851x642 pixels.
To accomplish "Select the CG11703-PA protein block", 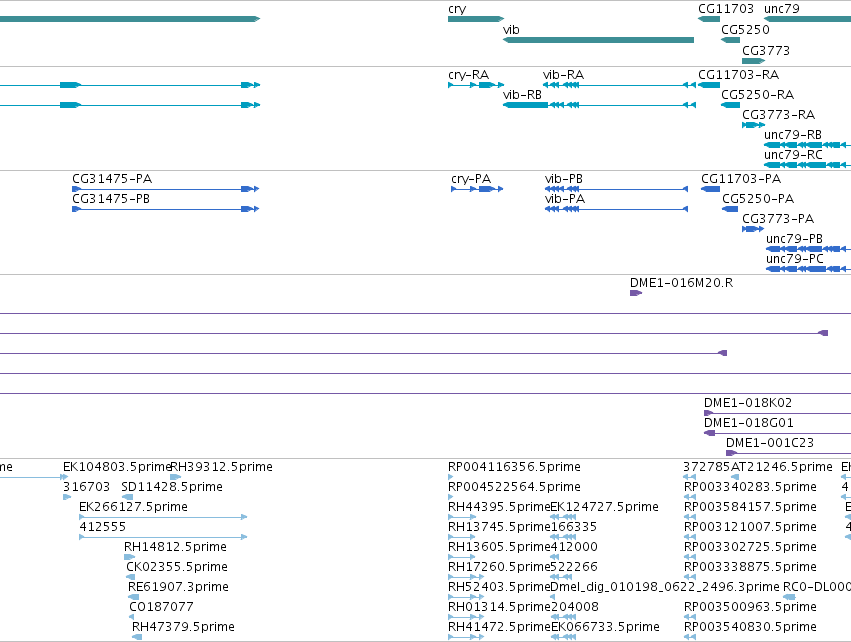I will click(710, 189).
